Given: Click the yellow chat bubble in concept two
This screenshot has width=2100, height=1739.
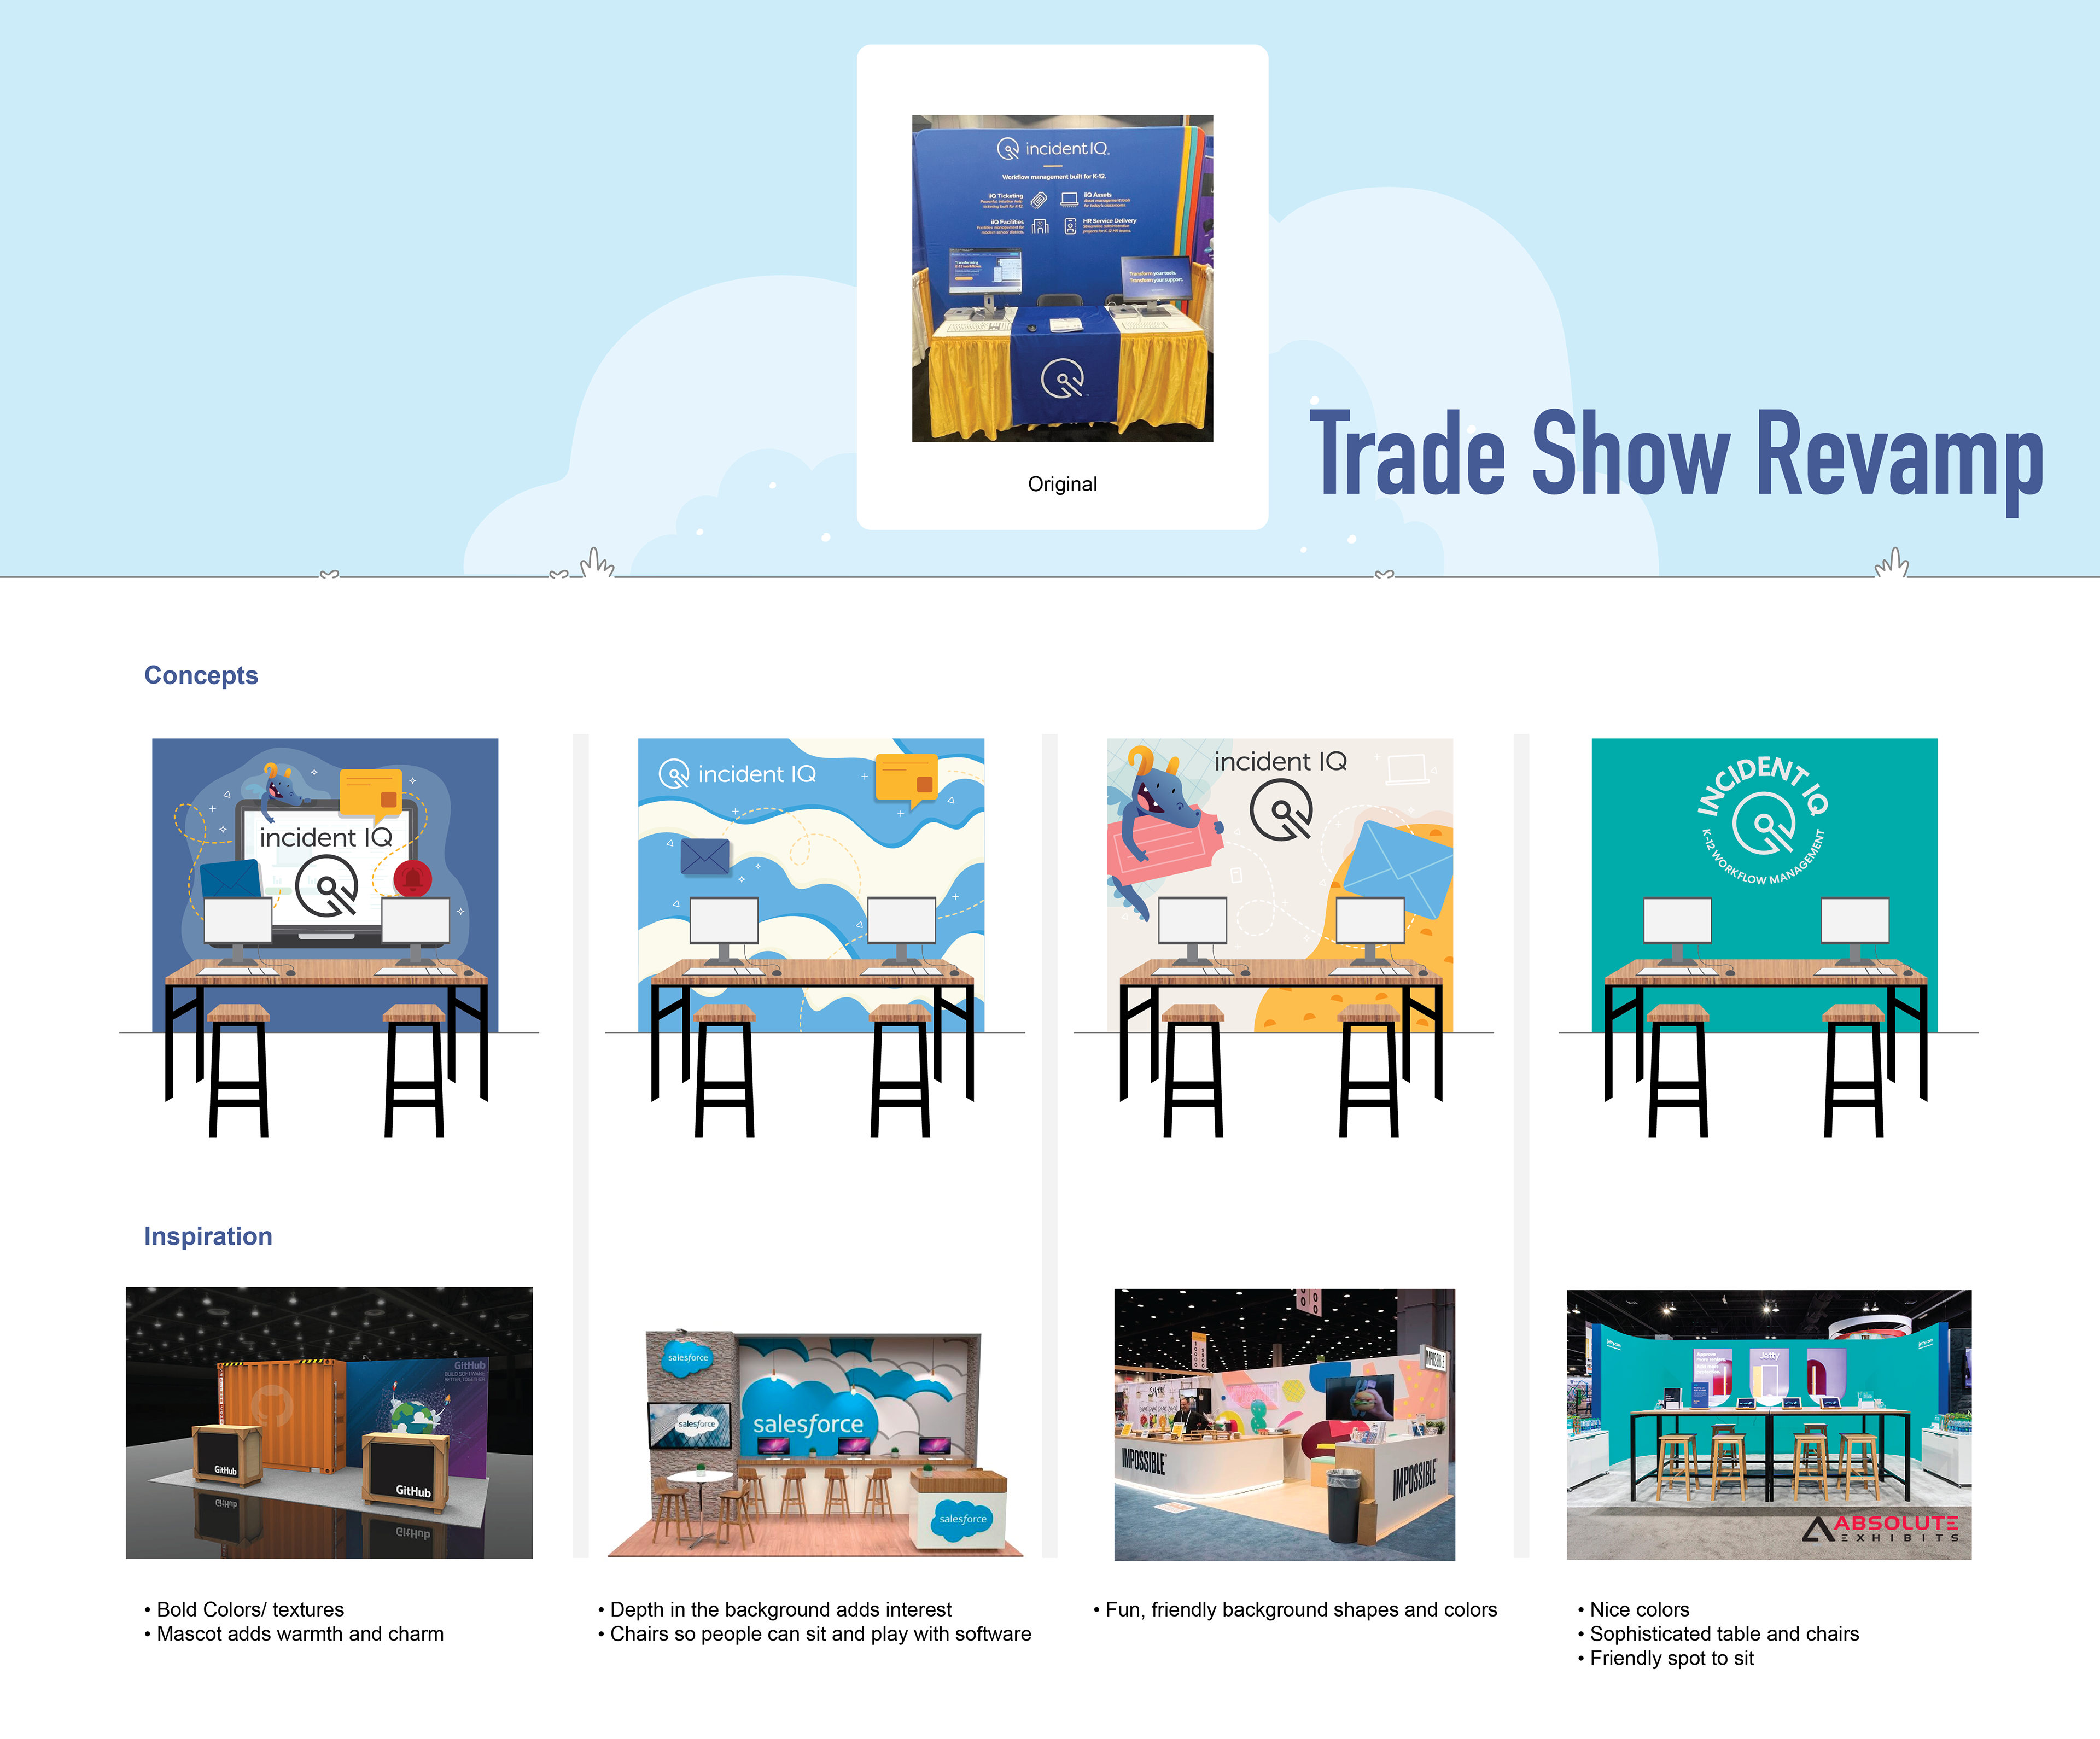Looking at the screenshot, I should tap(906, 779).
